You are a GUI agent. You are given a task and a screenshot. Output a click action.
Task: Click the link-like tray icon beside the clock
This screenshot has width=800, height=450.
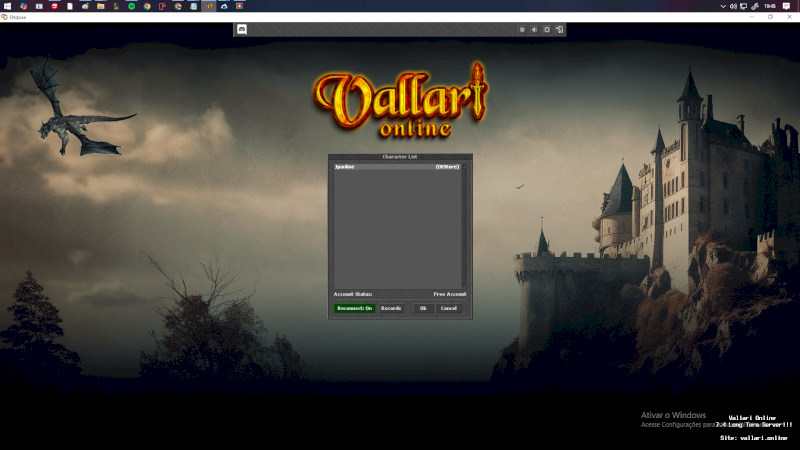coord(755,6)
